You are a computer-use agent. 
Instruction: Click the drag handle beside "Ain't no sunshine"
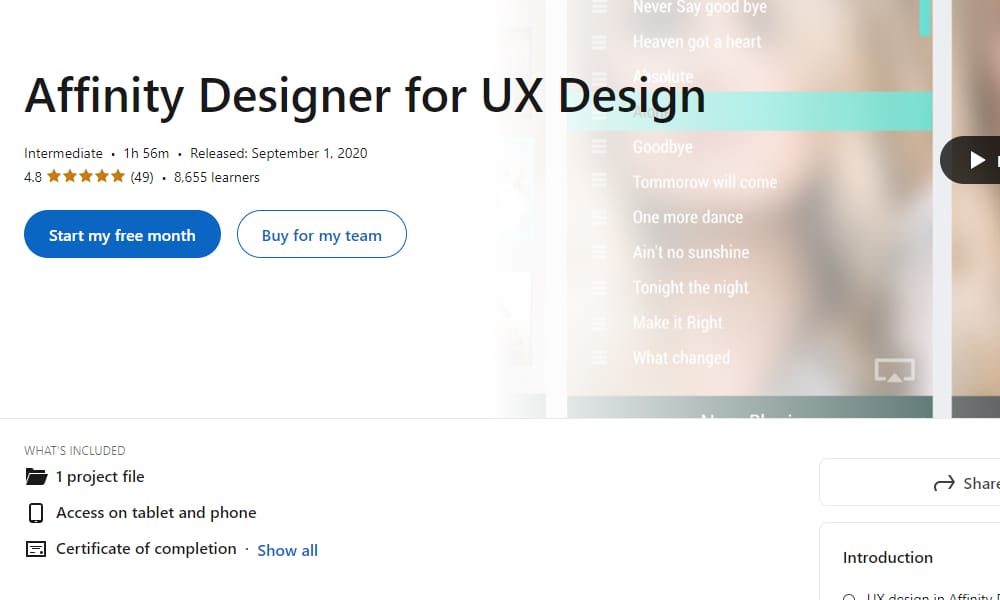tap(599, 252)
